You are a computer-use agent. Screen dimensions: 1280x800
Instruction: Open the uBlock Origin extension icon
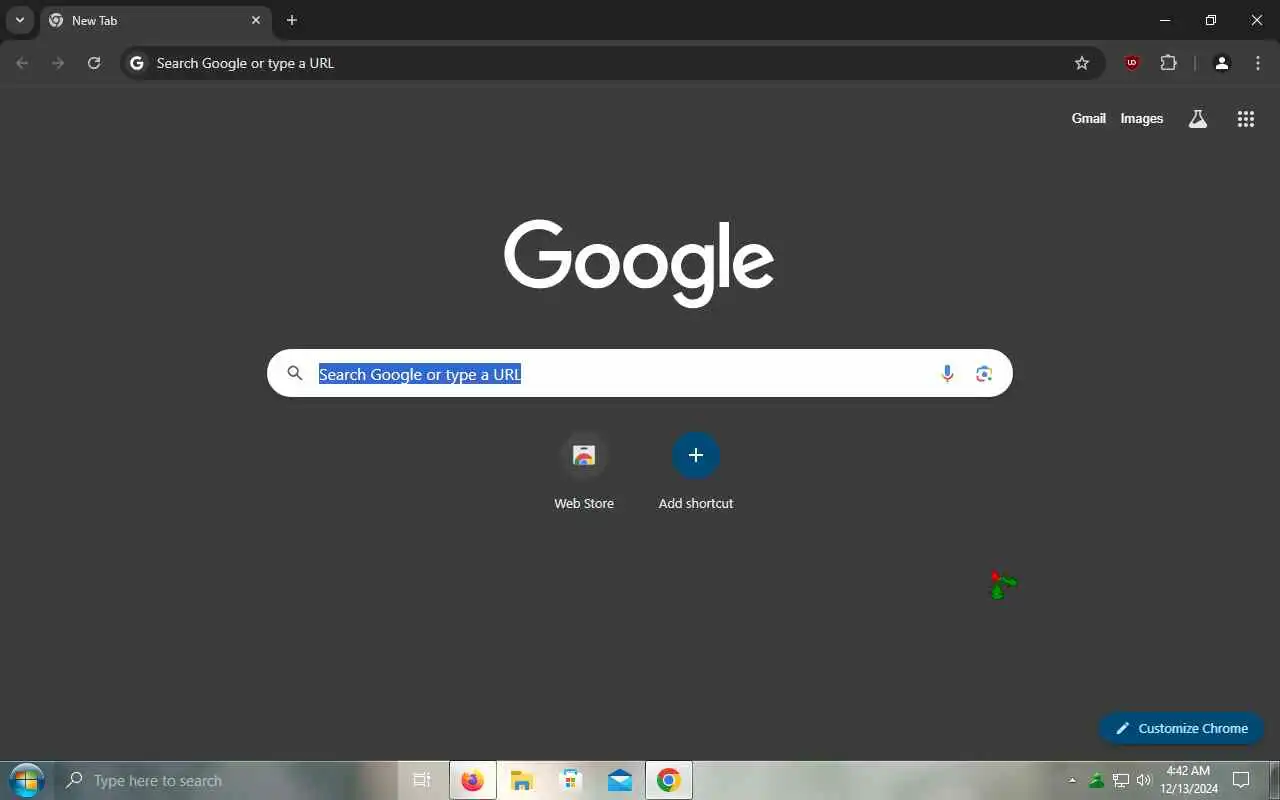1132,63
